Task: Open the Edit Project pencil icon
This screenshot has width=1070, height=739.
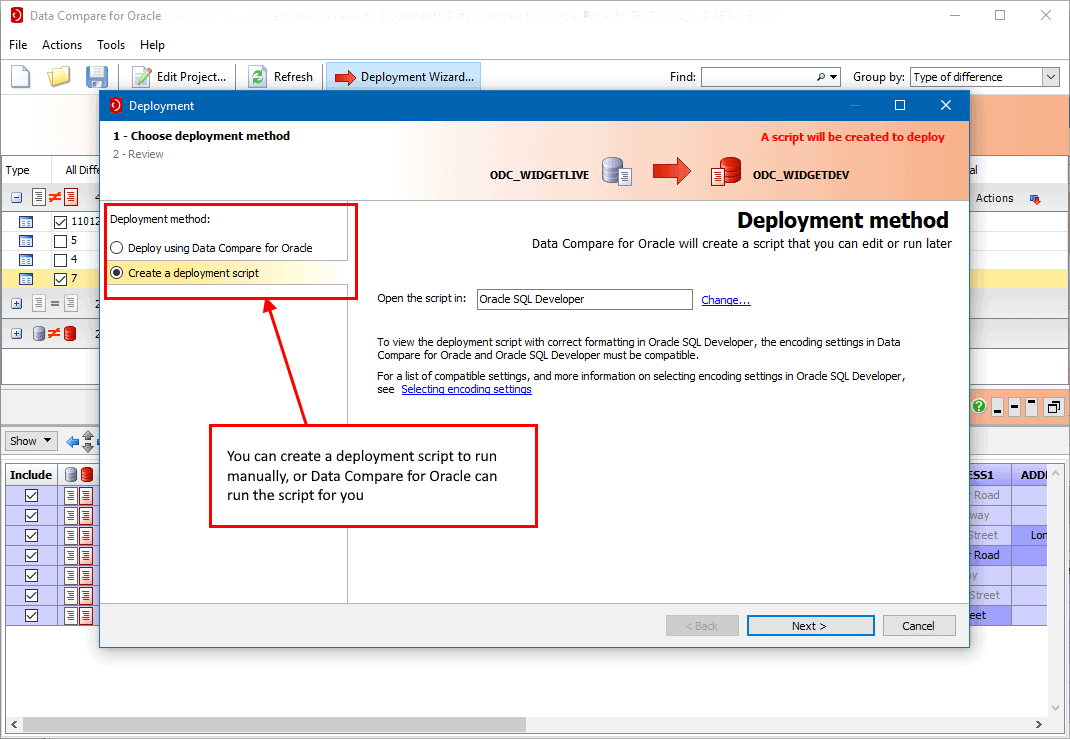Action: (x=141, y=76)
